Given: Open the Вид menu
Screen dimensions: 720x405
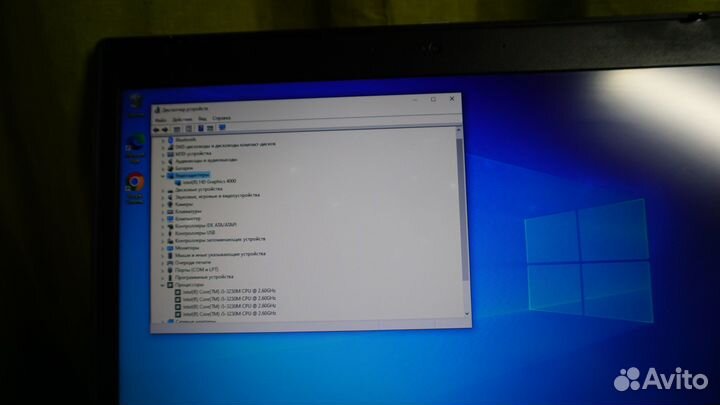Looking at the screenshot, I should pyautogui.click(x=202, y=118).
